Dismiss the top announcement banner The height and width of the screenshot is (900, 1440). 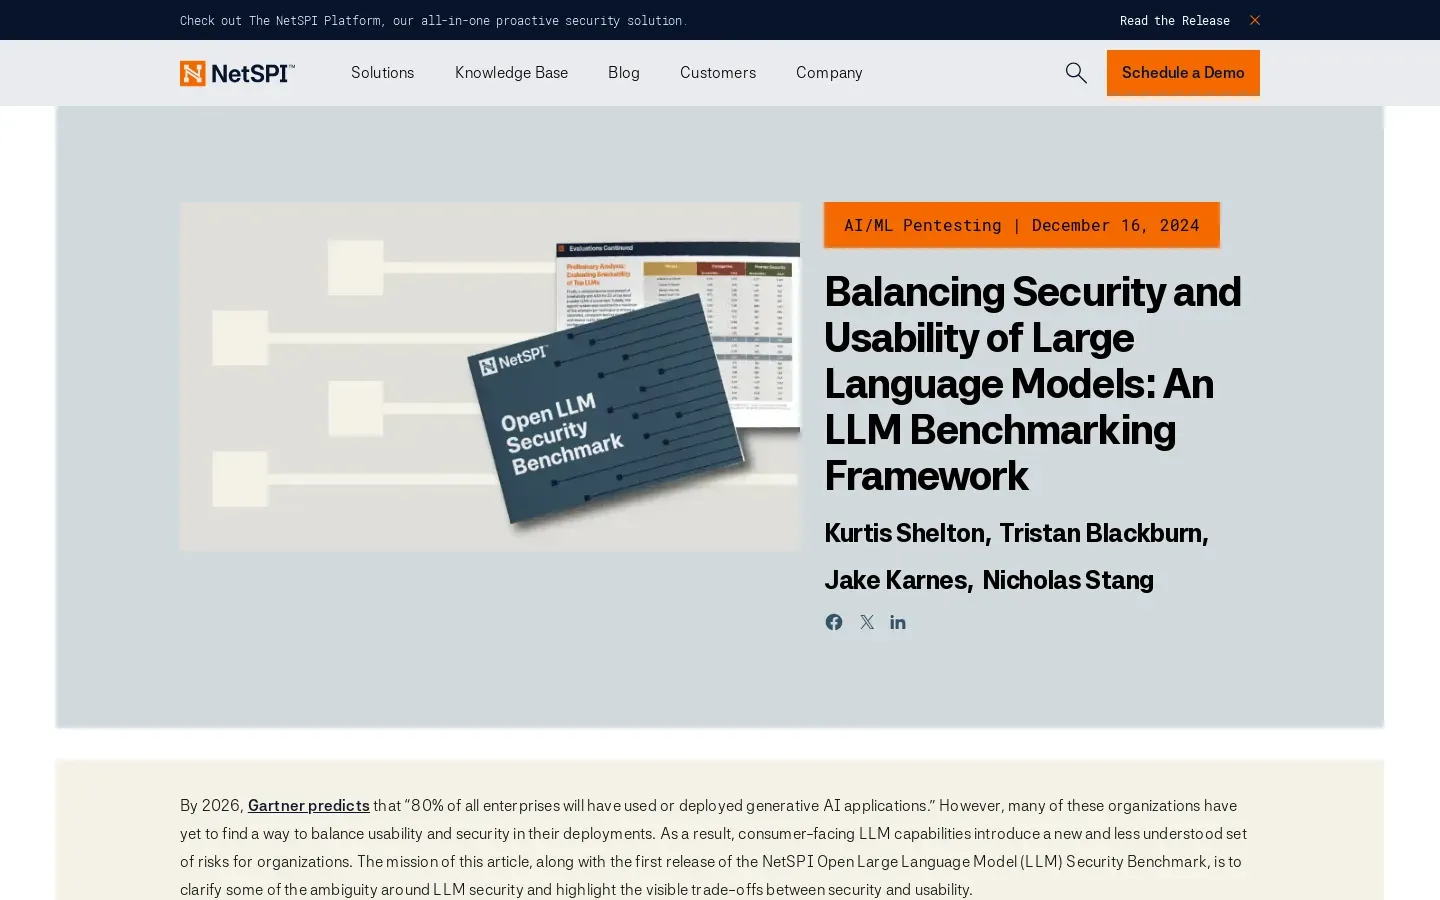[x=1255, y=20]
